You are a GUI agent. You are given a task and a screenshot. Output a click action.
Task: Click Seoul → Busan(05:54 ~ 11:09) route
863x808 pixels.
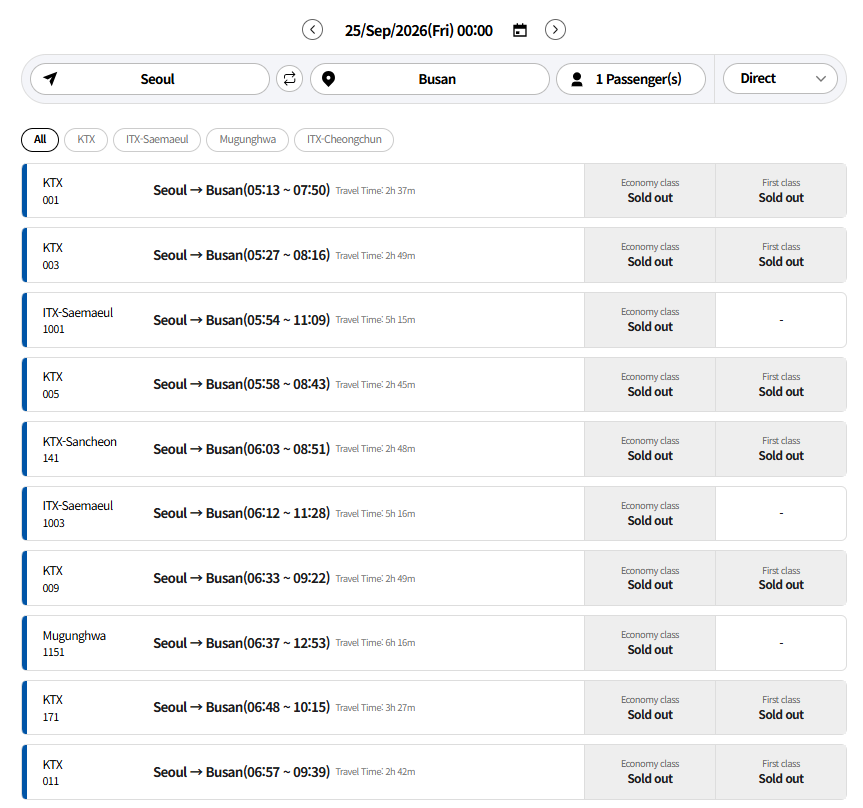(242, 320)
